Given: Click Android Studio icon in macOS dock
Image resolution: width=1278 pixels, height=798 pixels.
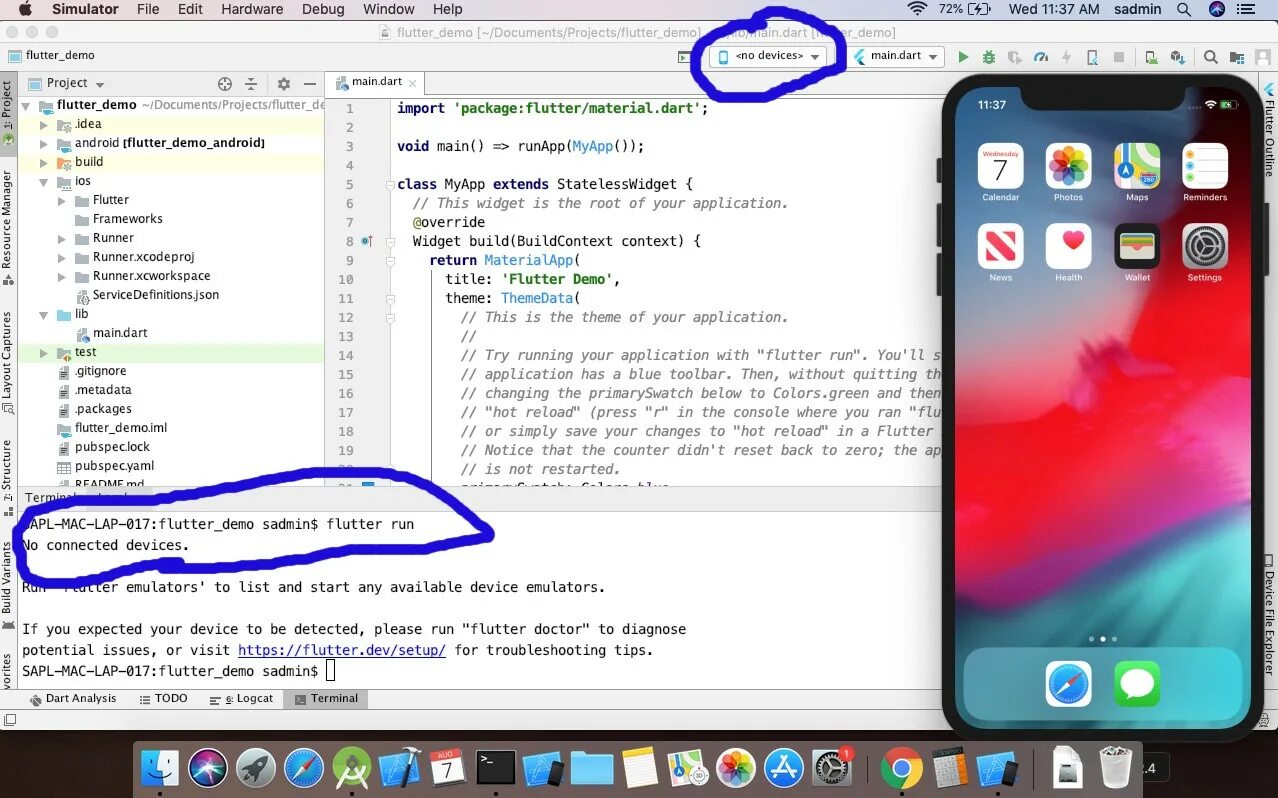Looking at the screenshot, I should (x=352, y=768).
